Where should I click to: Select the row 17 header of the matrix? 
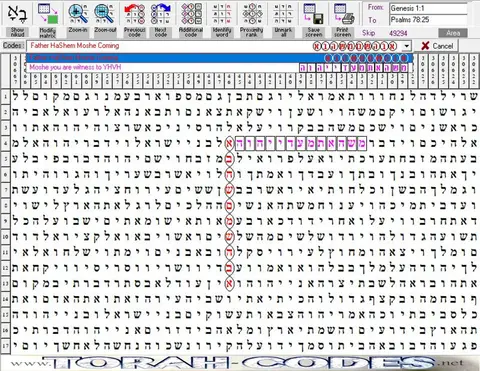[5, 346]
